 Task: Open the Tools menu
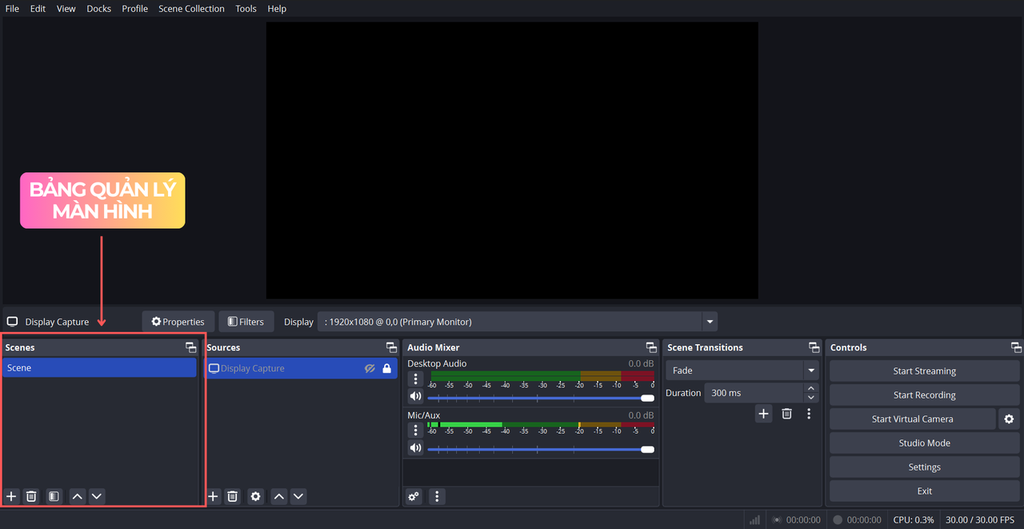point(246,8)
